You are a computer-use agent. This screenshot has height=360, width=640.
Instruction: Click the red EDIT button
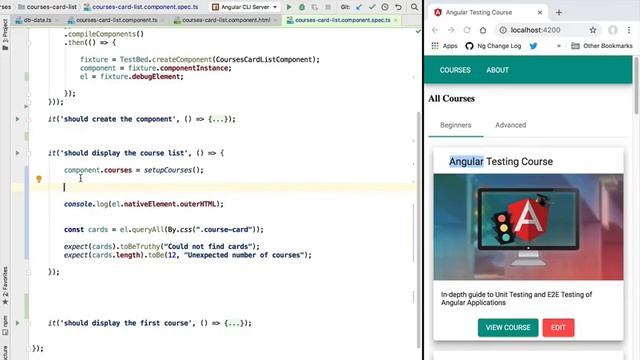(x=558, y=327)
